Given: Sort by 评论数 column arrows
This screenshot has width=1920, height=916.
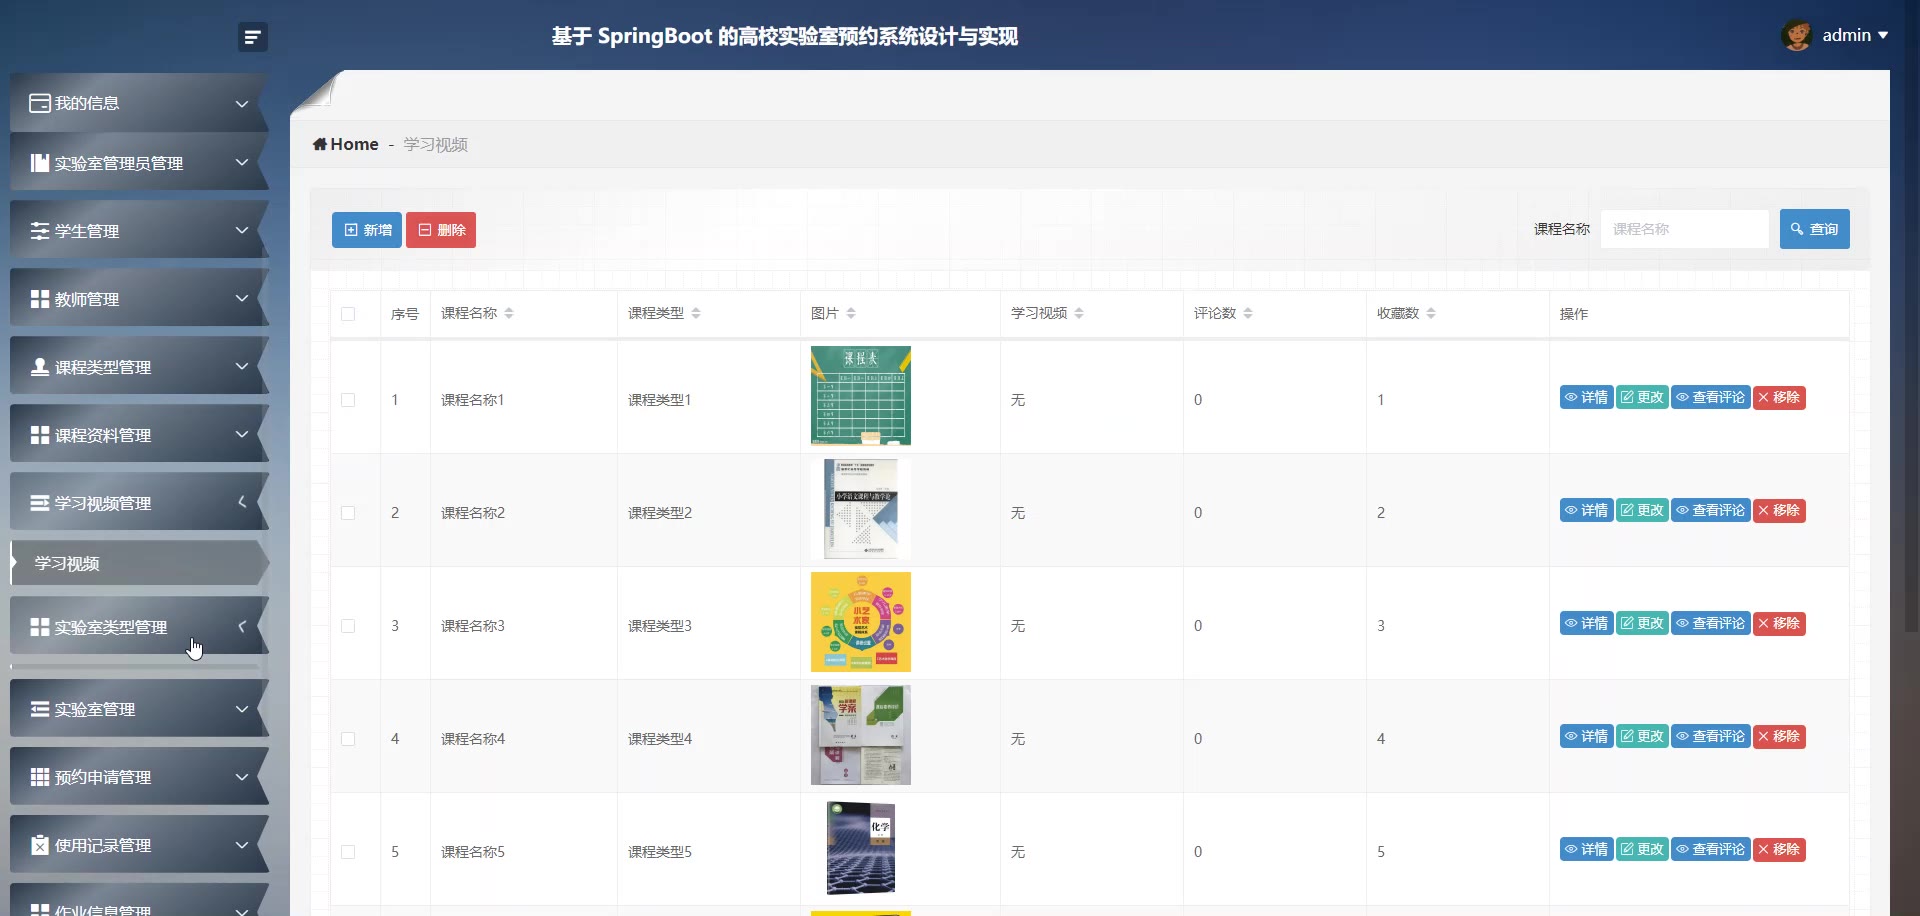Looking at the screenshot, I should [1248, 313].
